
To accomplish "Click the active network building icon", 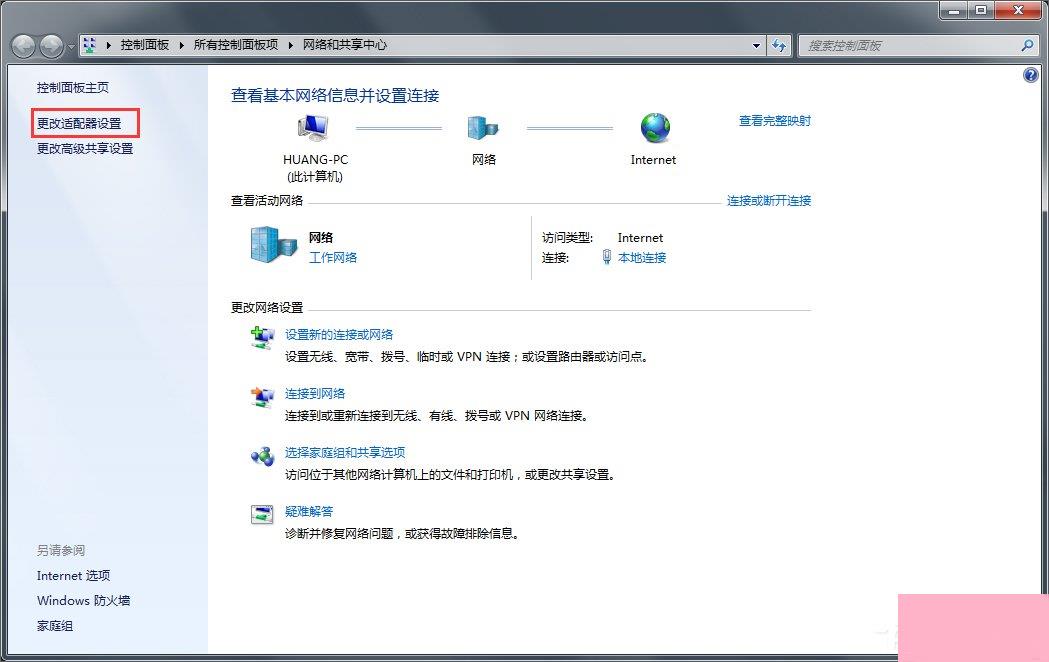I will pyautogui.click(x=274, y=244).
